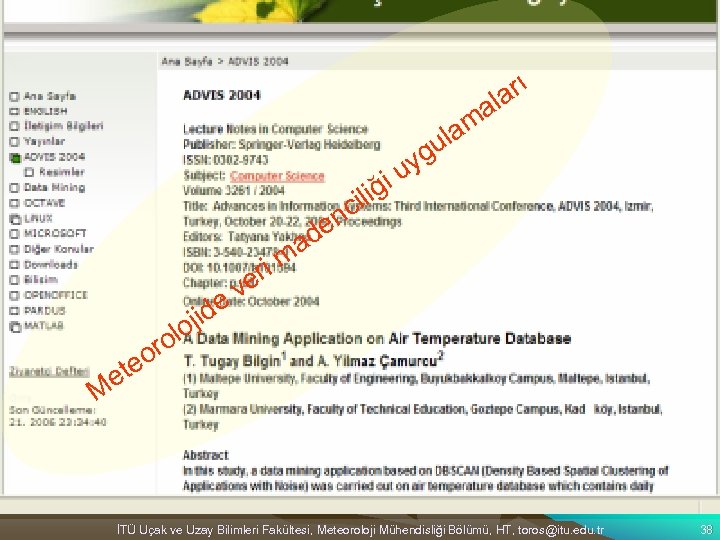Image resolution: width=720 pixels, height=540 pixels.
Task: Go to the Downloads section
Action: coord(51,264)
